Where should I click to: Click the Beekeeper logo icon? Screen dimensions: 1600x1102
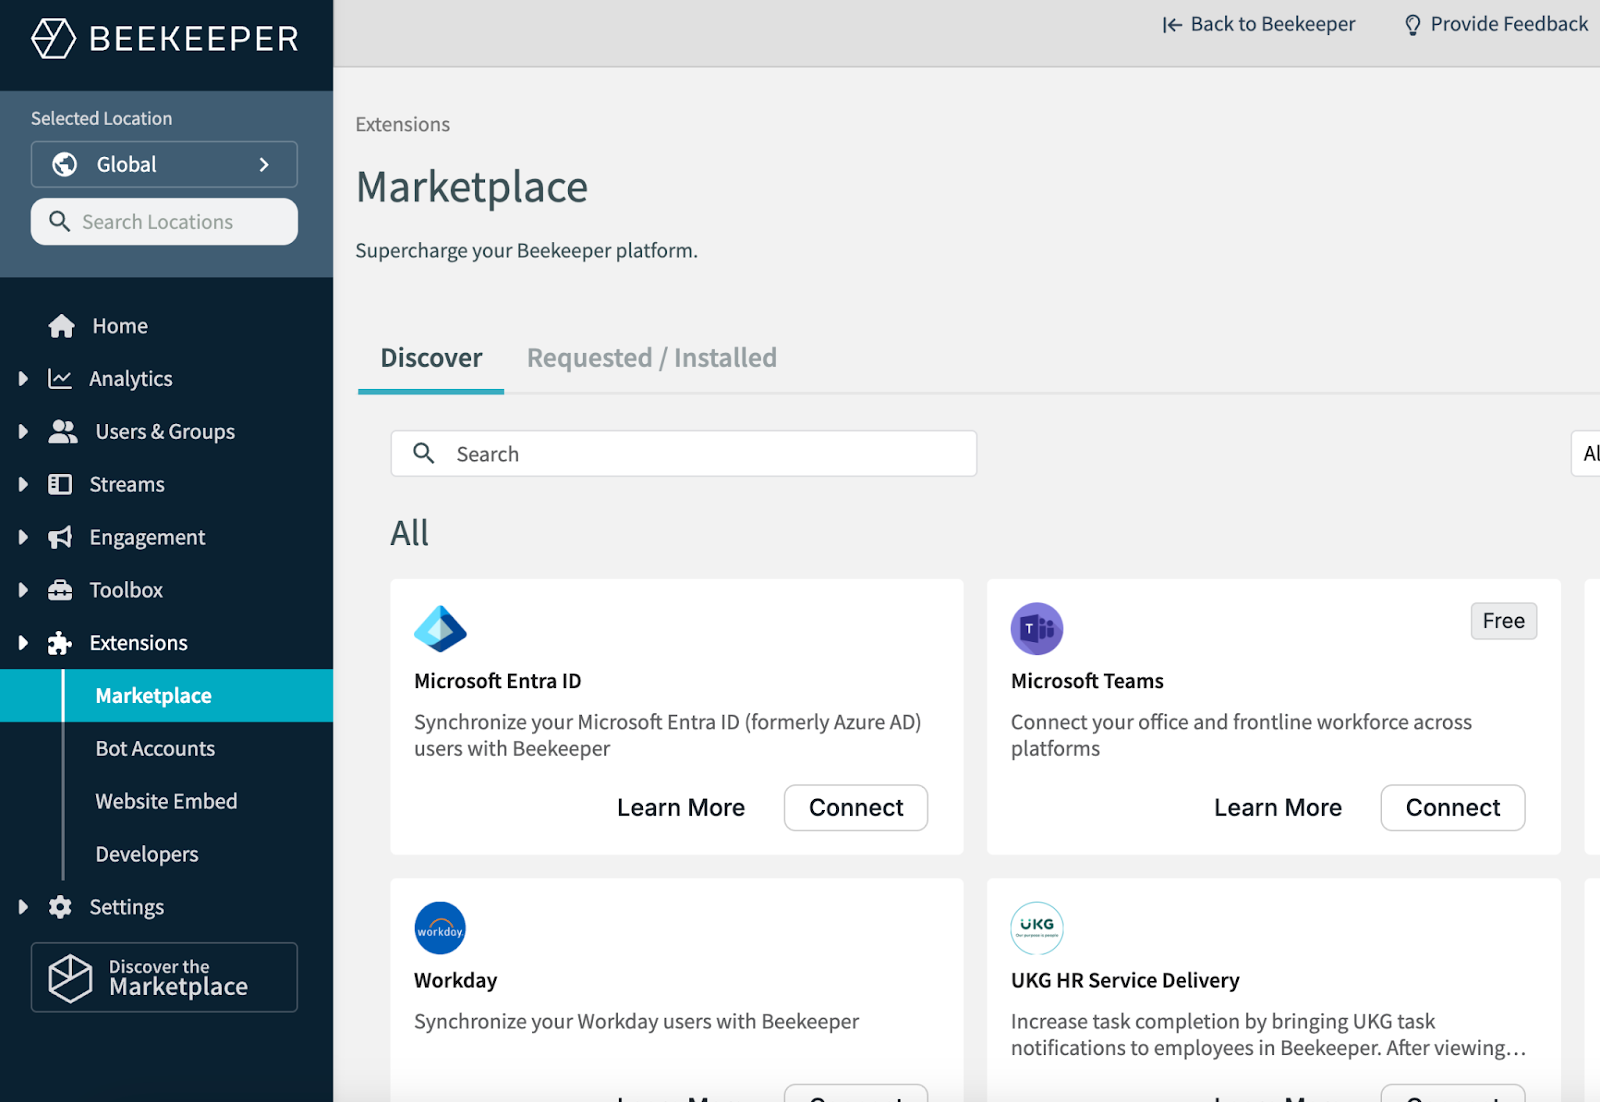click(x=53, y=38)
